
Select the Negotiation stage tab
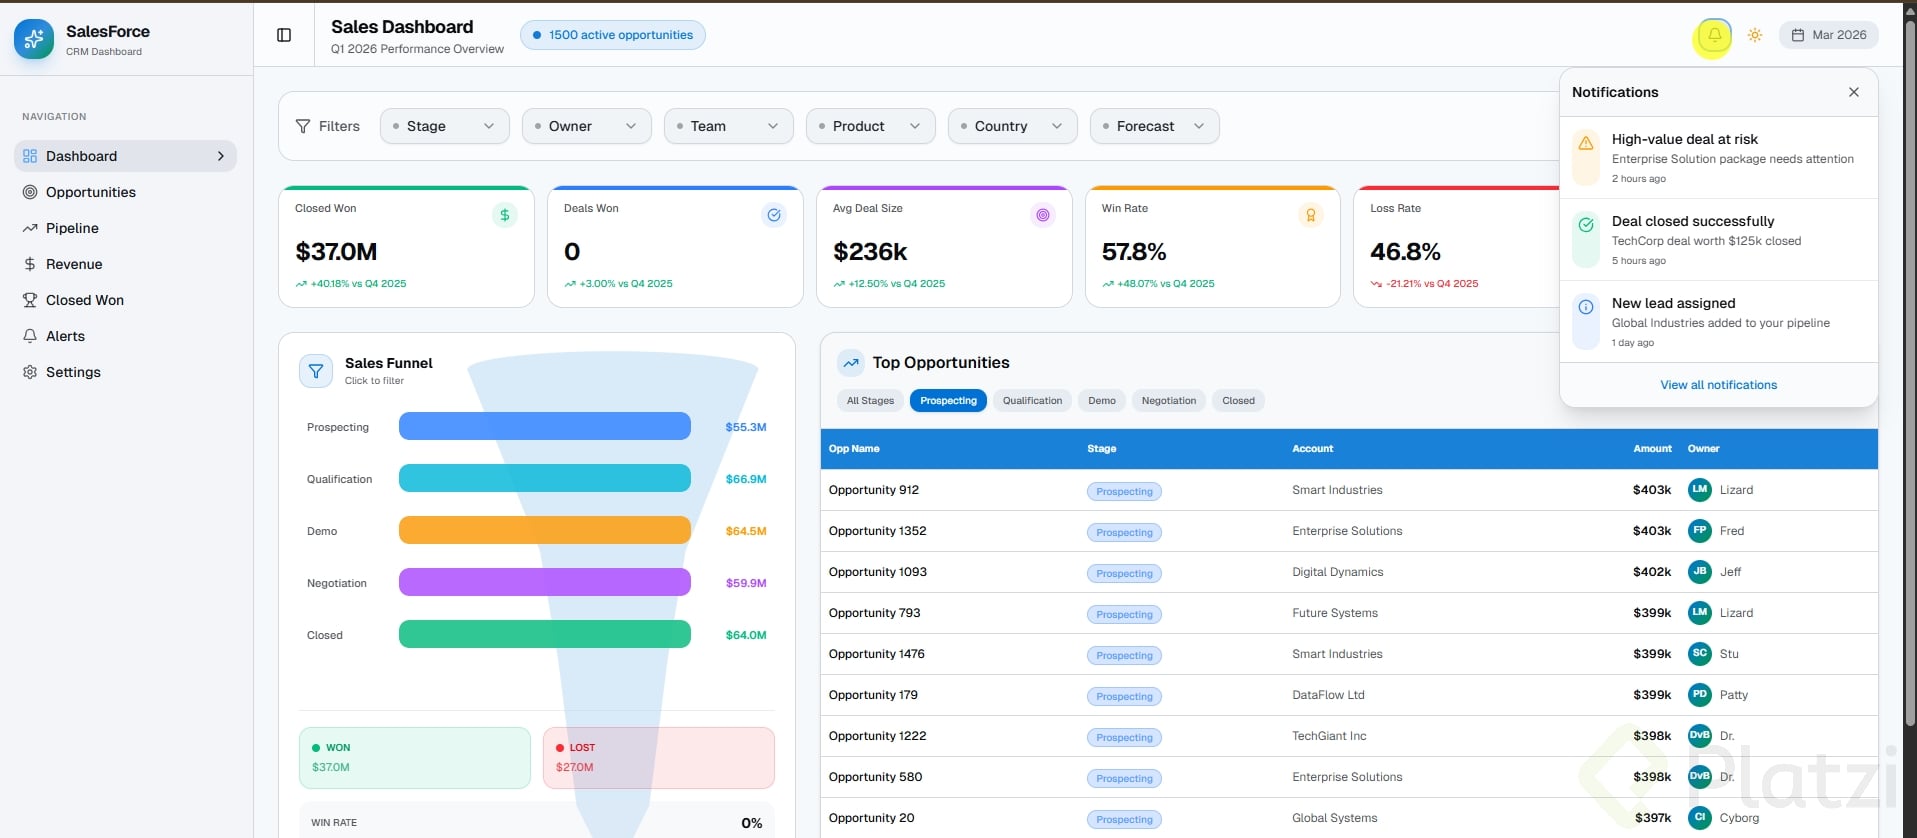(1169, 401)
